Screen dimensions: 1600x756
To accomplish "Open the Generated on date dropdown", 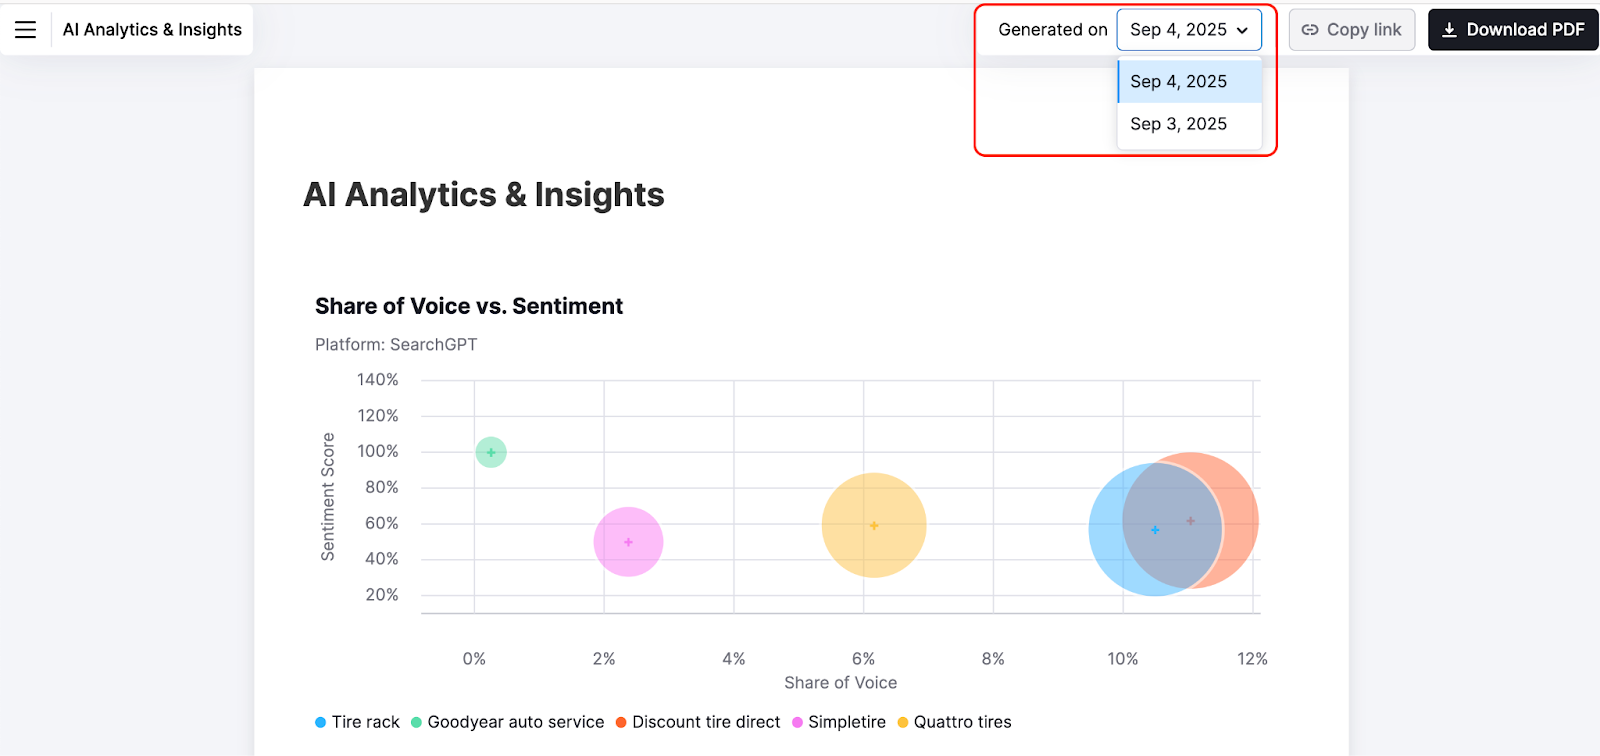I will (1188, 30).
